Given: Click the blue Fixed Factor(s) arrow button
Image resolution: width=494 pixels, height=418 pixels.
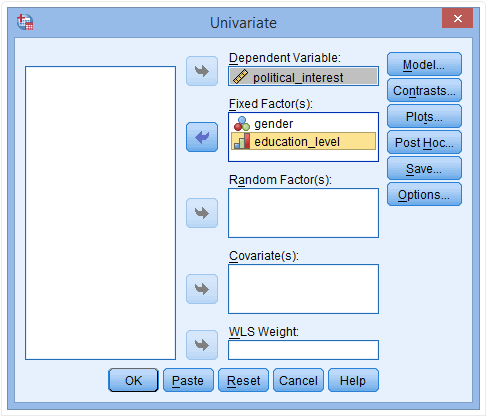Looking at the screenshot, I should tap(202, 137).
